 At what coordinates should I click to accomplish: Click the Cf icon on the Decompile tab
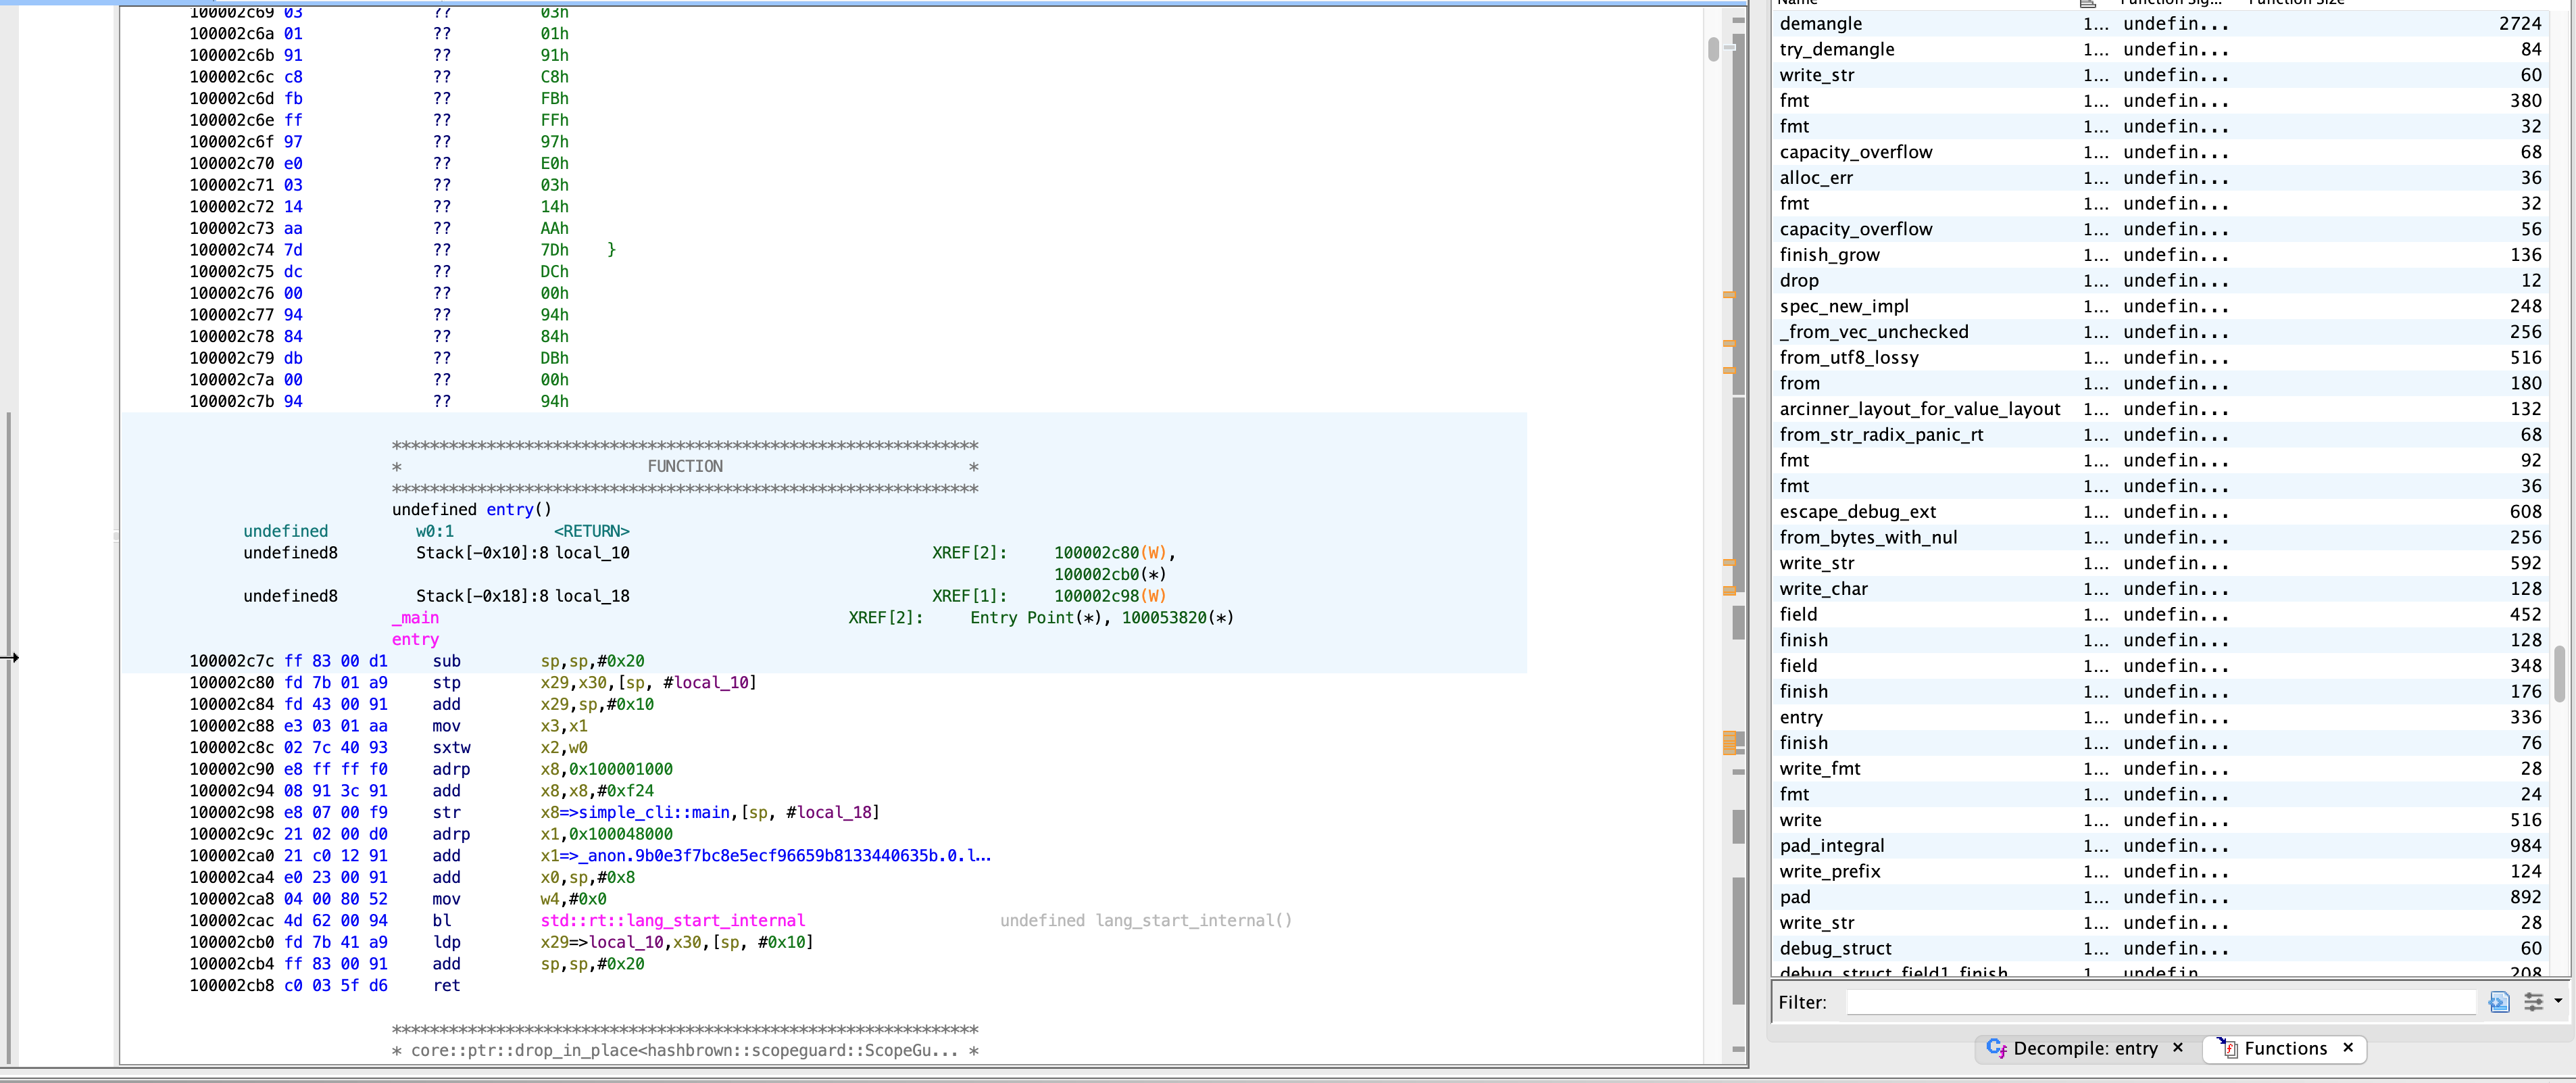1996,1047
